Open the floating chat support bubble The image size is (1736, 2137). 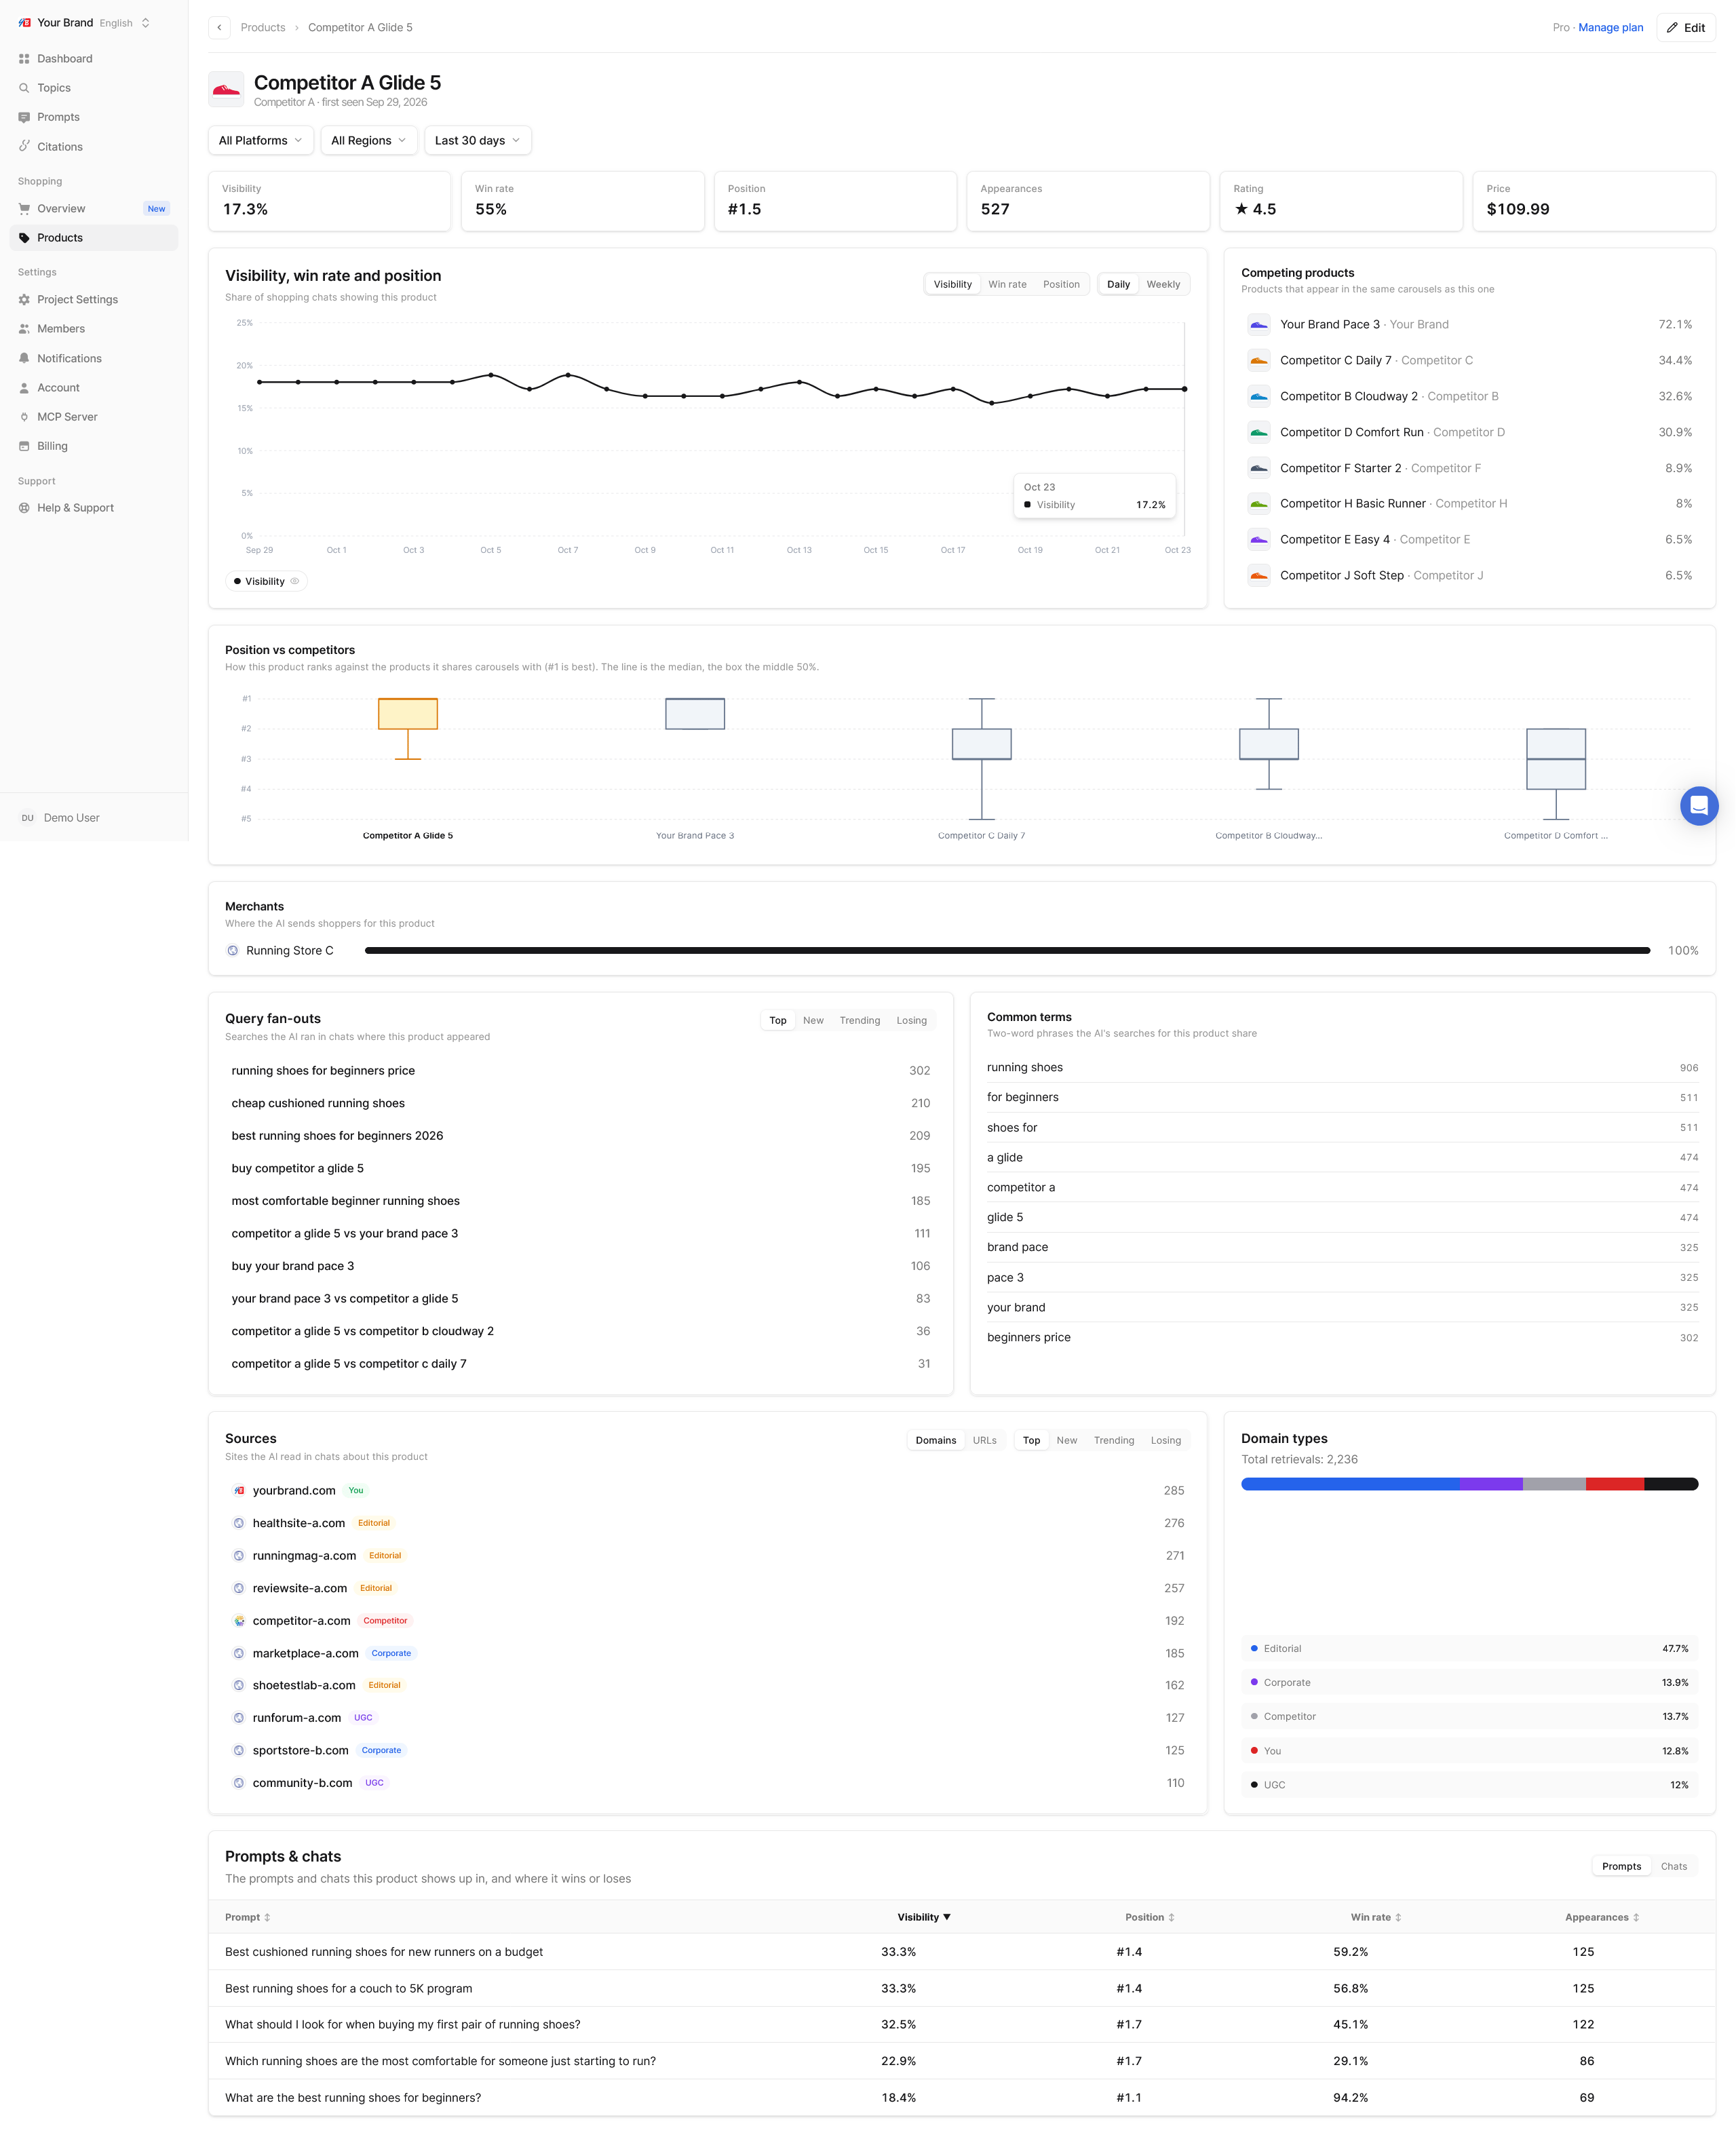coord(1698,806)
